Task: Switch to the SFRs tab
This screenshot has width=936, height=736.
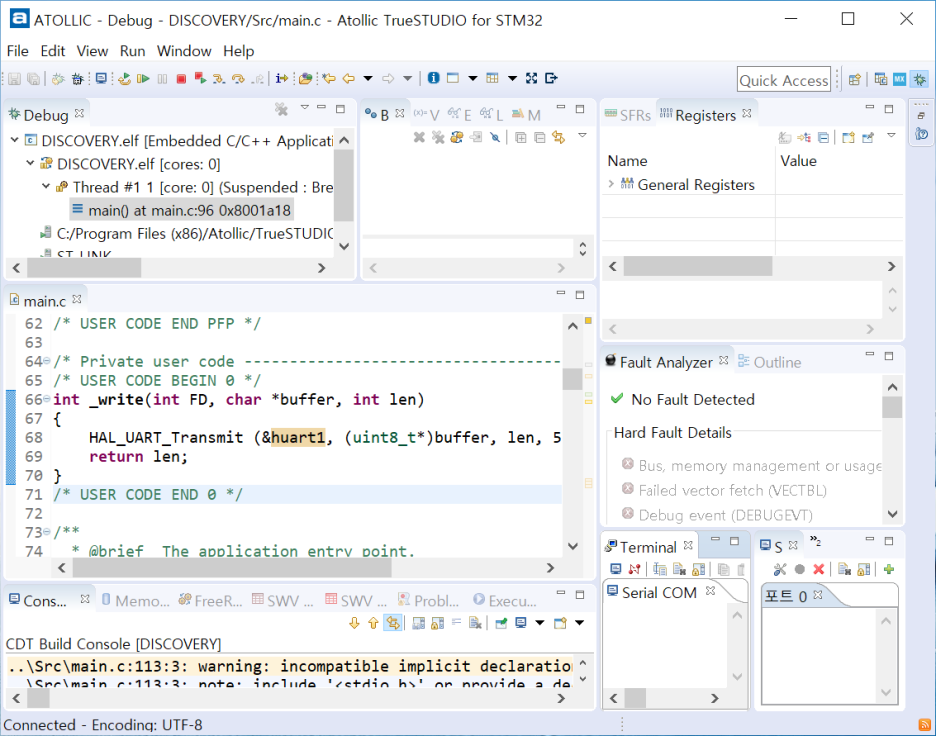Action: pyautogui.click(x=627, y=115)
